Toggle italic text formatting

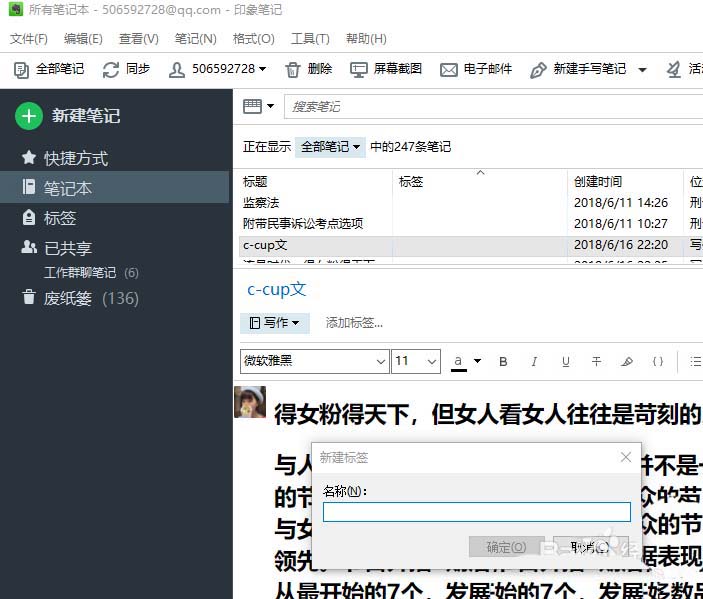point(534,361)
